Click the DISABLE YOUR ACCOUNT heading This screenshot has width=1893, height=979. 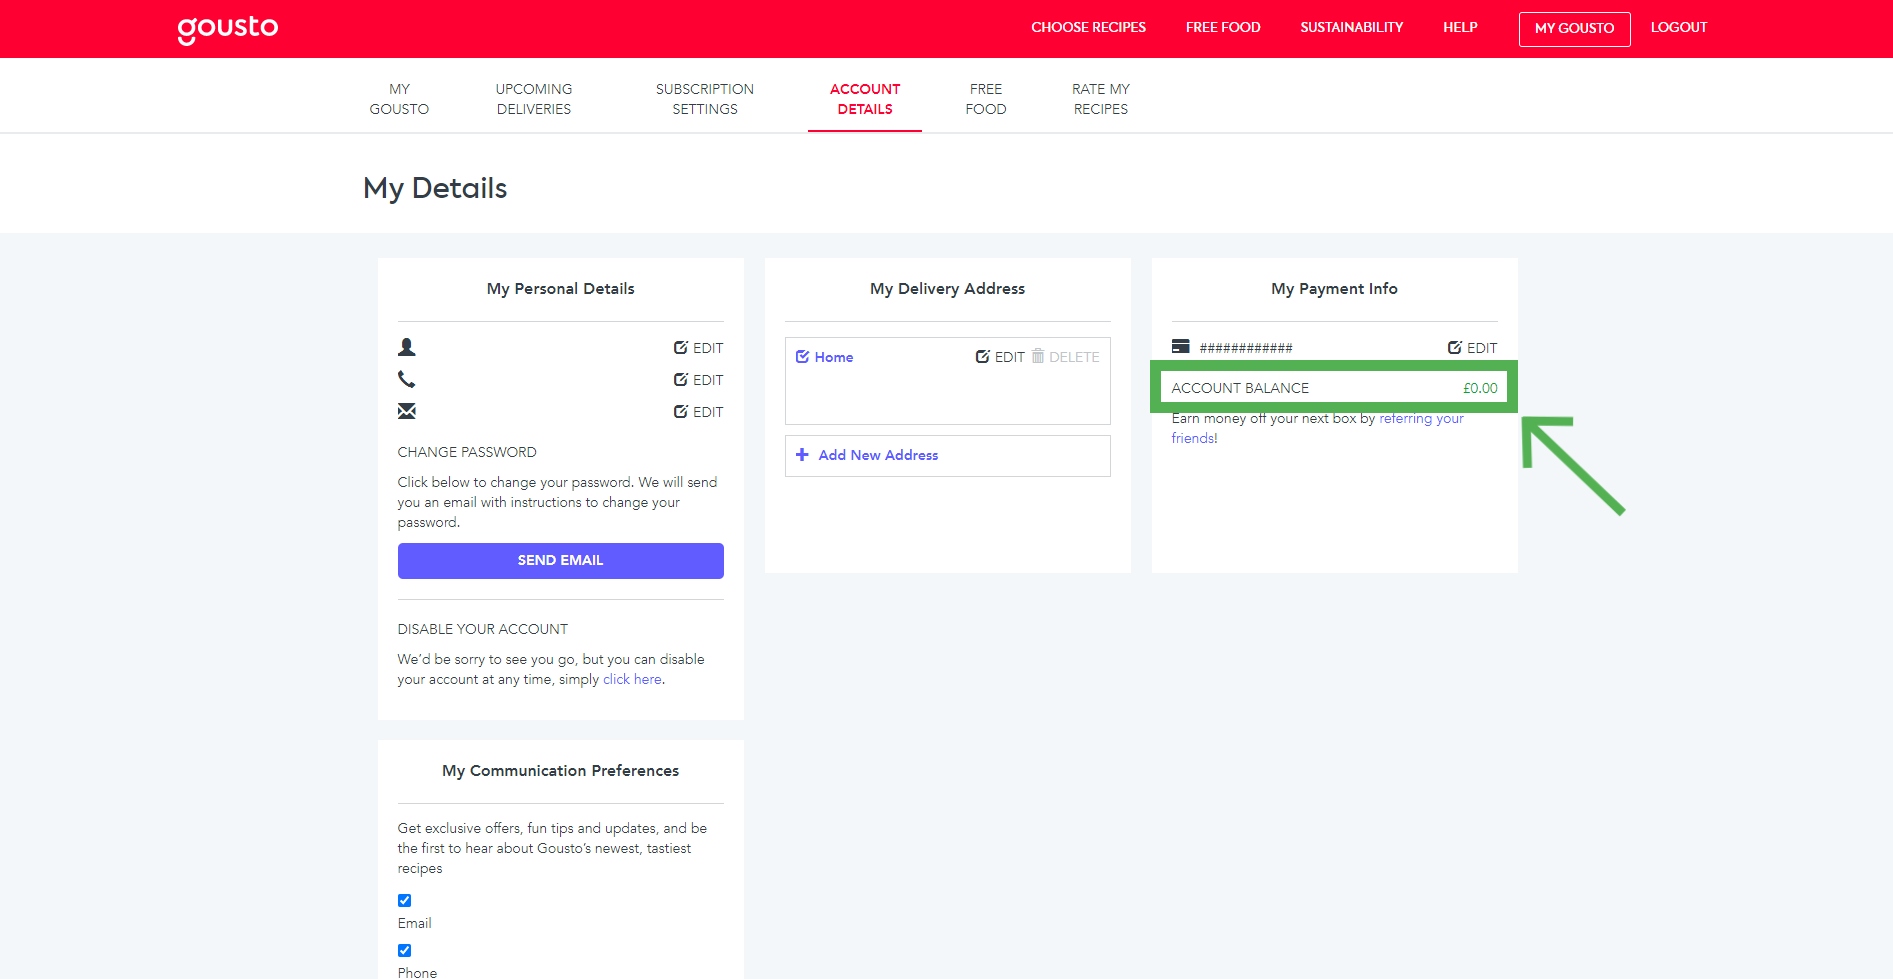pos(483,629)
